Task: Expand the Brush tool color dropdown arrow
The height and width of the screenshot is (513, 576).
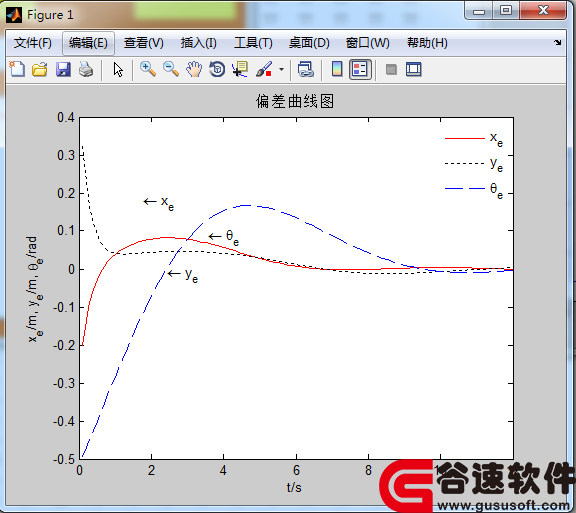Action: [x=281, y=69]
